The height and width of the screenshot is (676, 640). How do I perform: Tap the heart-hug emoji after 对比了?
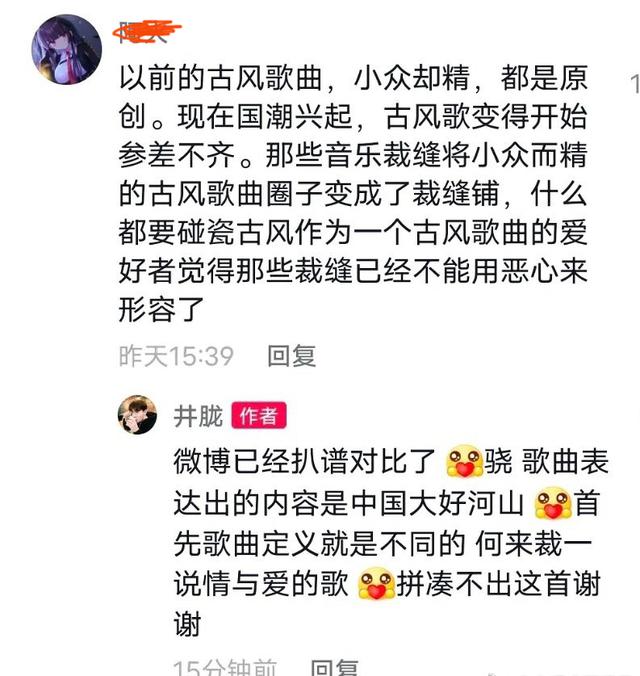coord(464,461)
